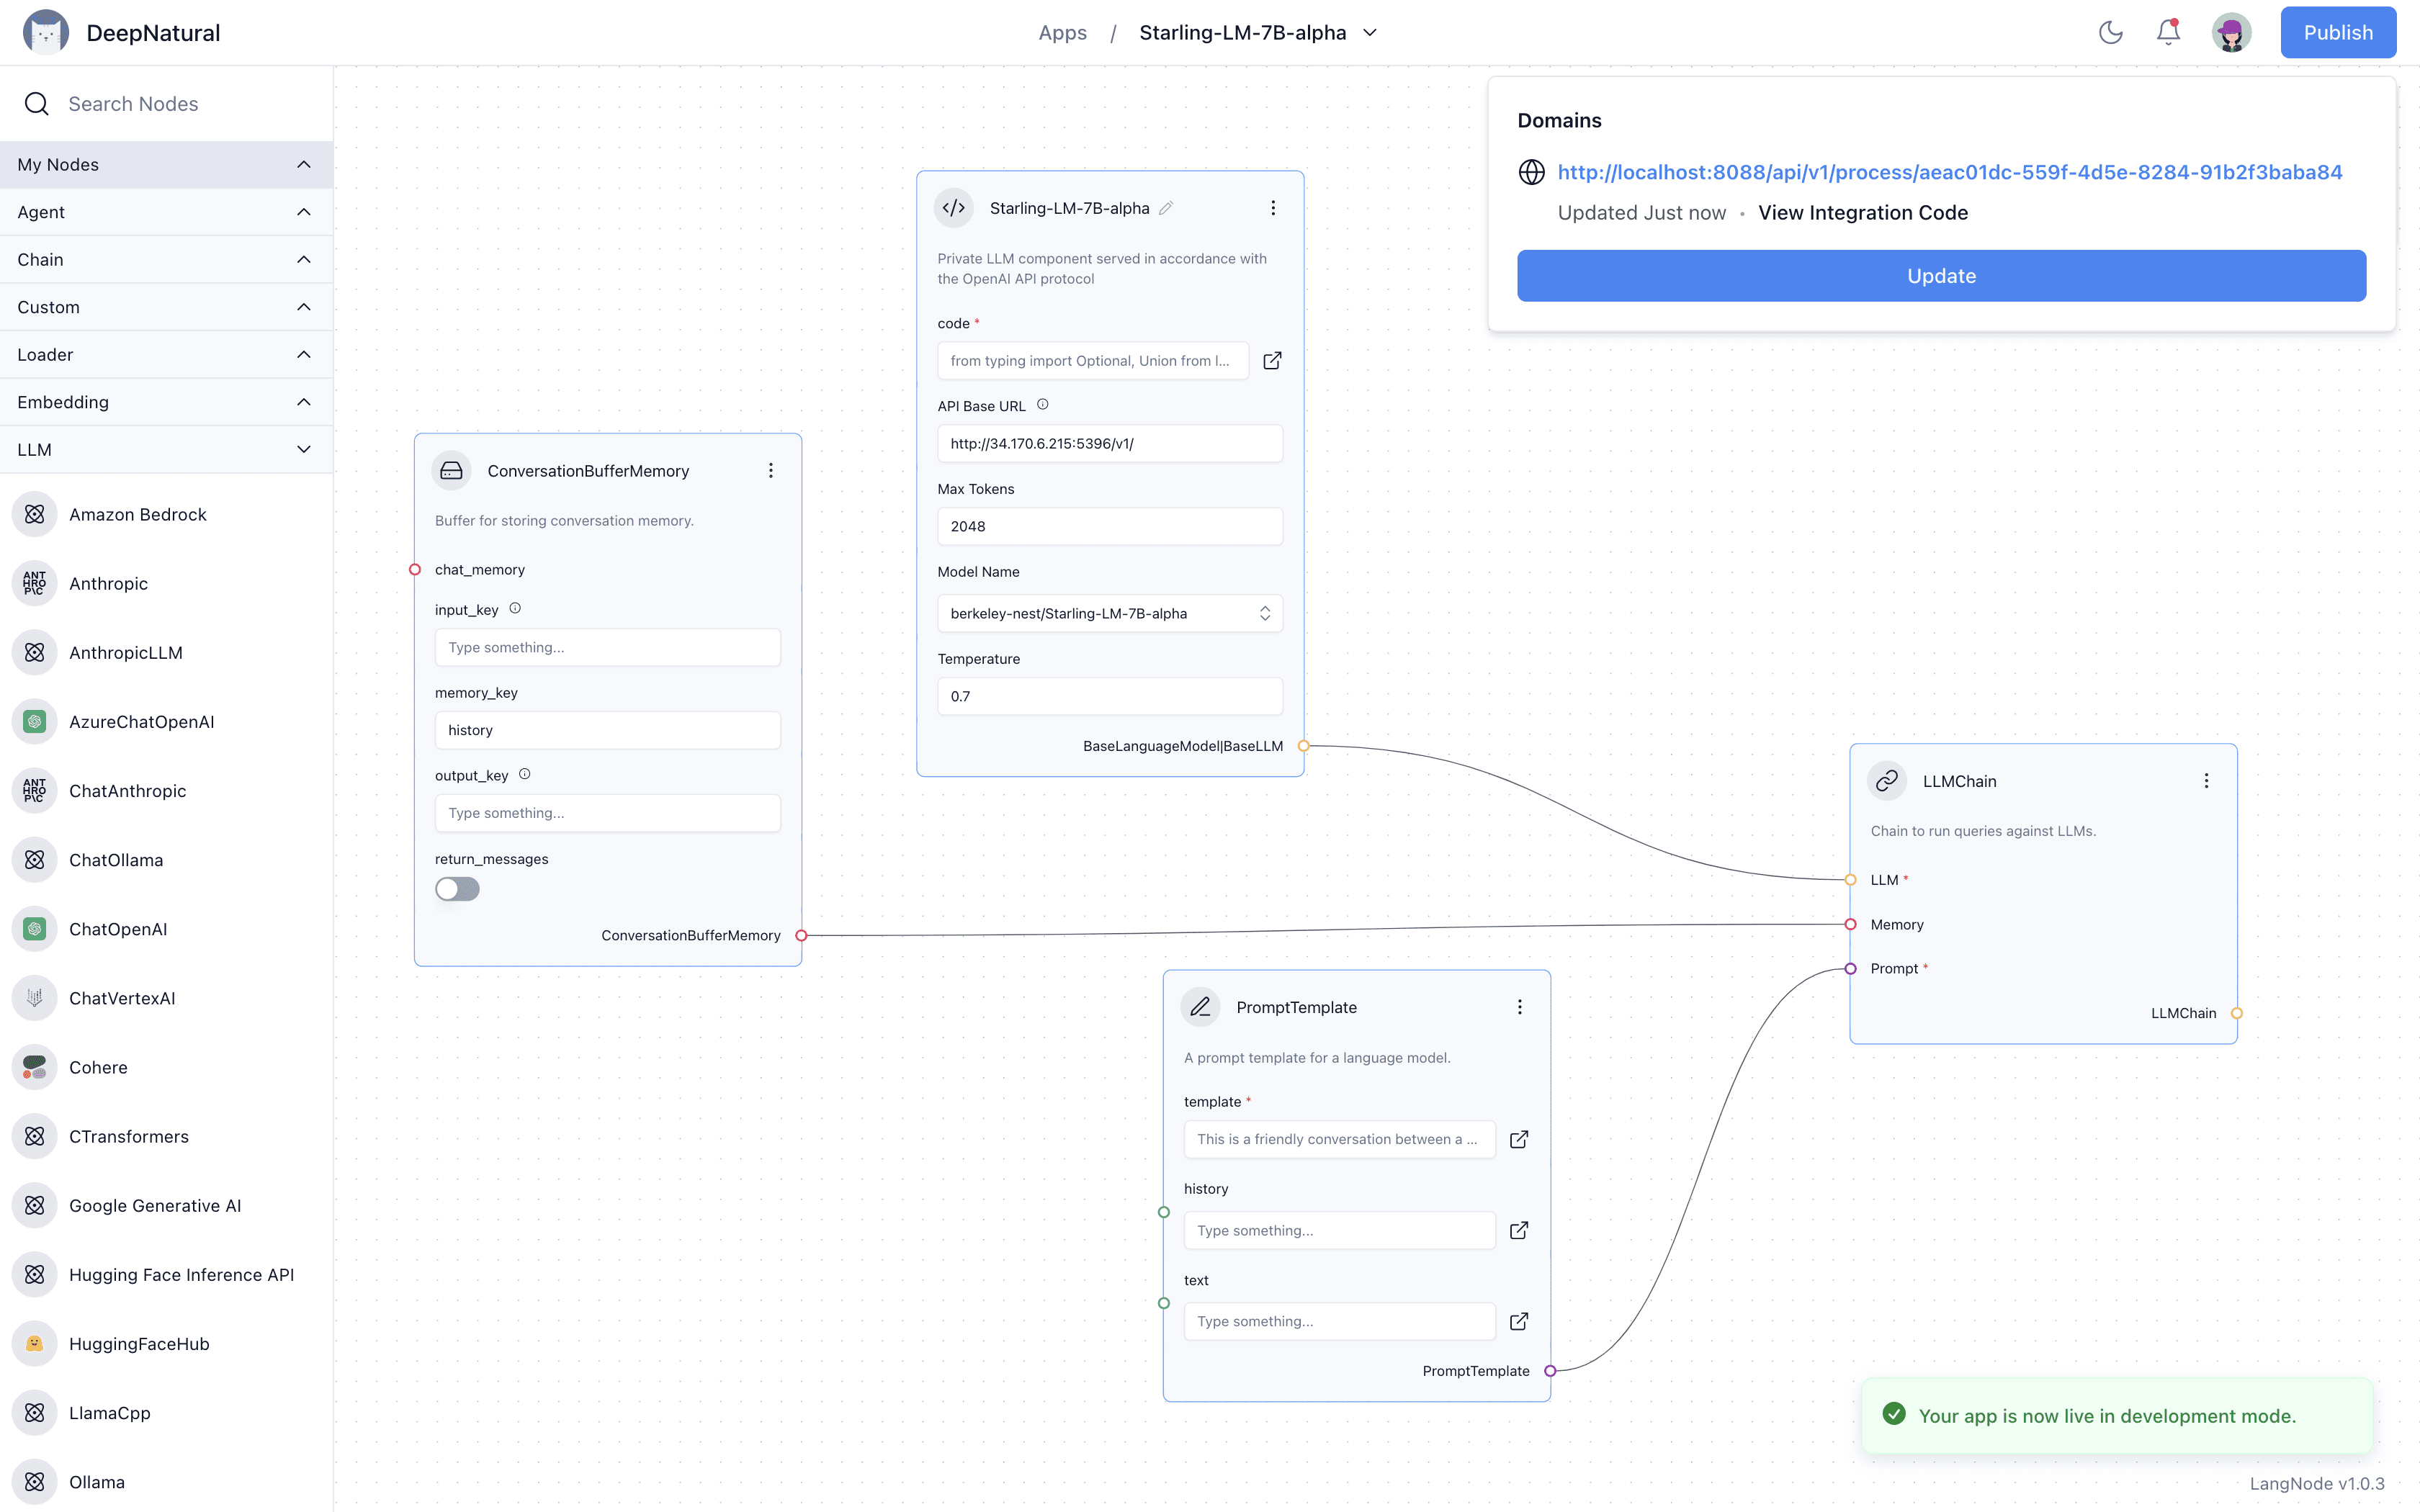The width and height of the screenshot is (2420, 1512).
Task: Open user avatar menu
Action: pos(2231,33)
